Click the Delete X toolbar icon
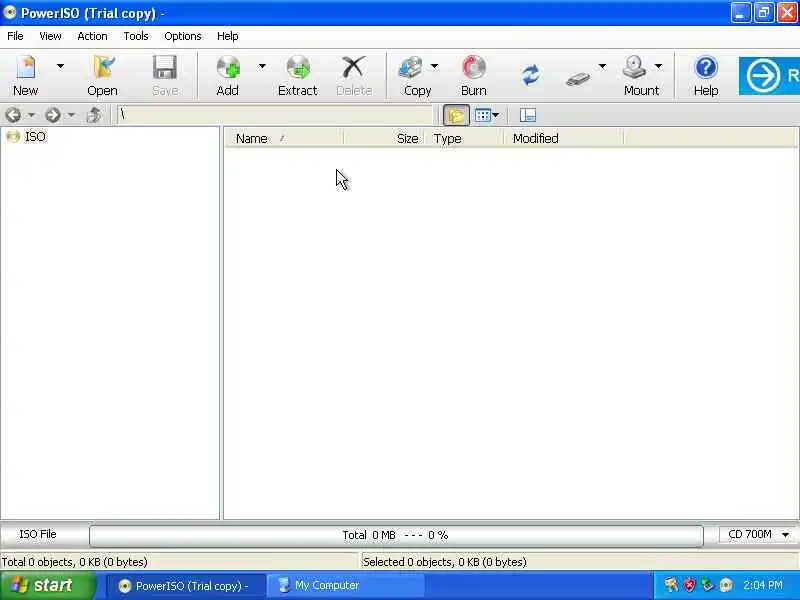 click(354, 67)
